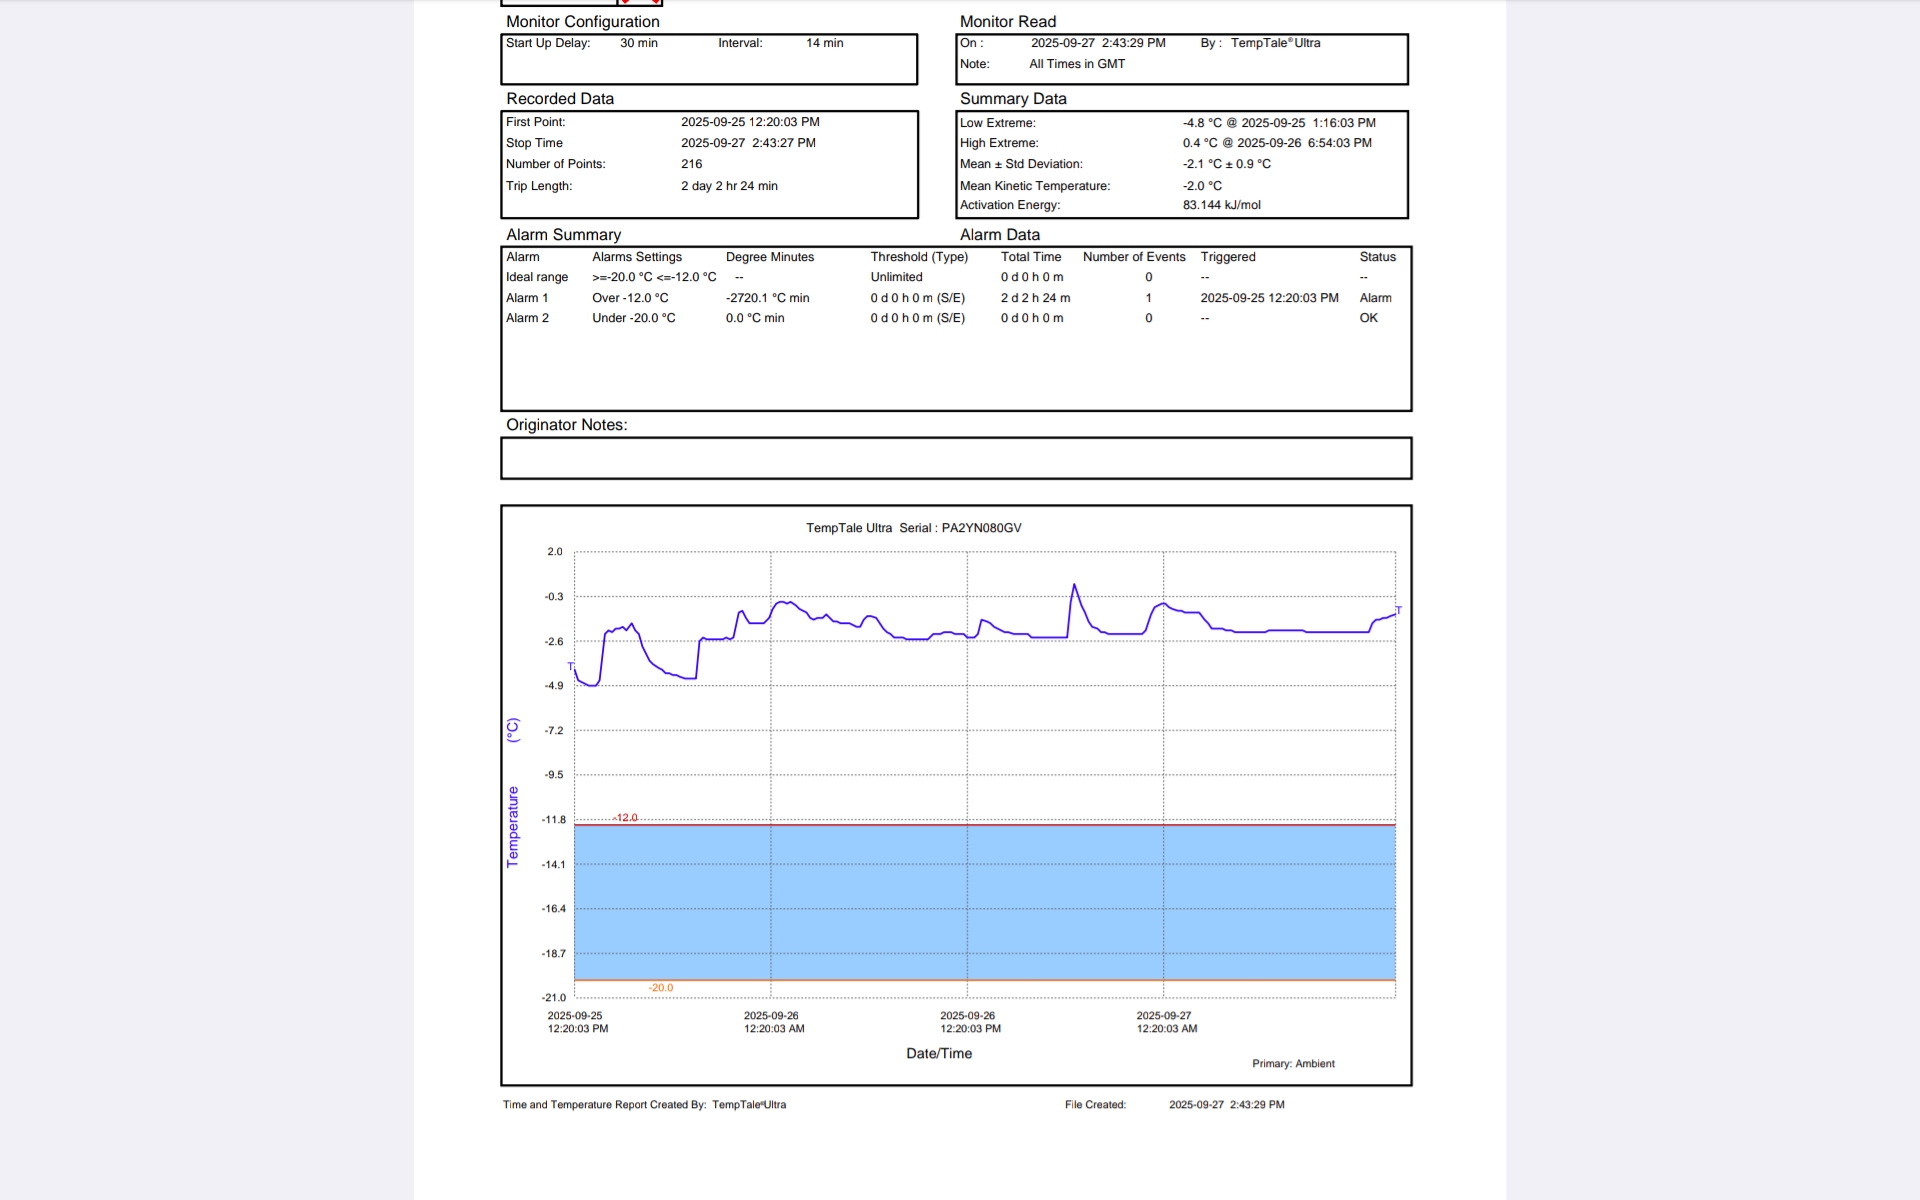Click the chart title with serial PA2YN080GV
Viewport: 1920px width, 1200px height.
[913, 528]
